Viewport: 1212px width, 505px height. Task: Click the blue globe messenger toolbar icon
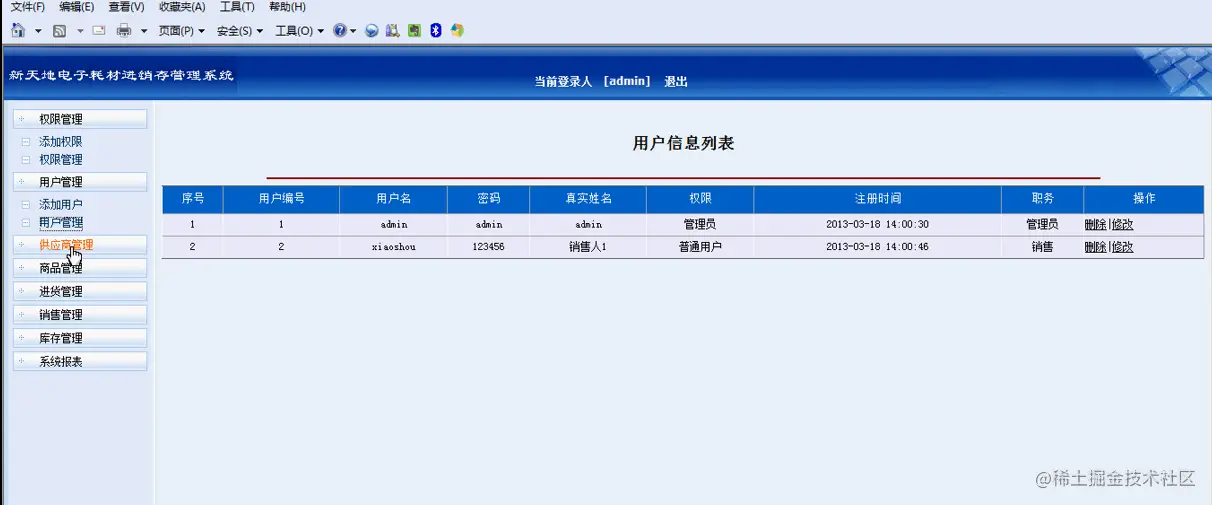coord(371,31)
